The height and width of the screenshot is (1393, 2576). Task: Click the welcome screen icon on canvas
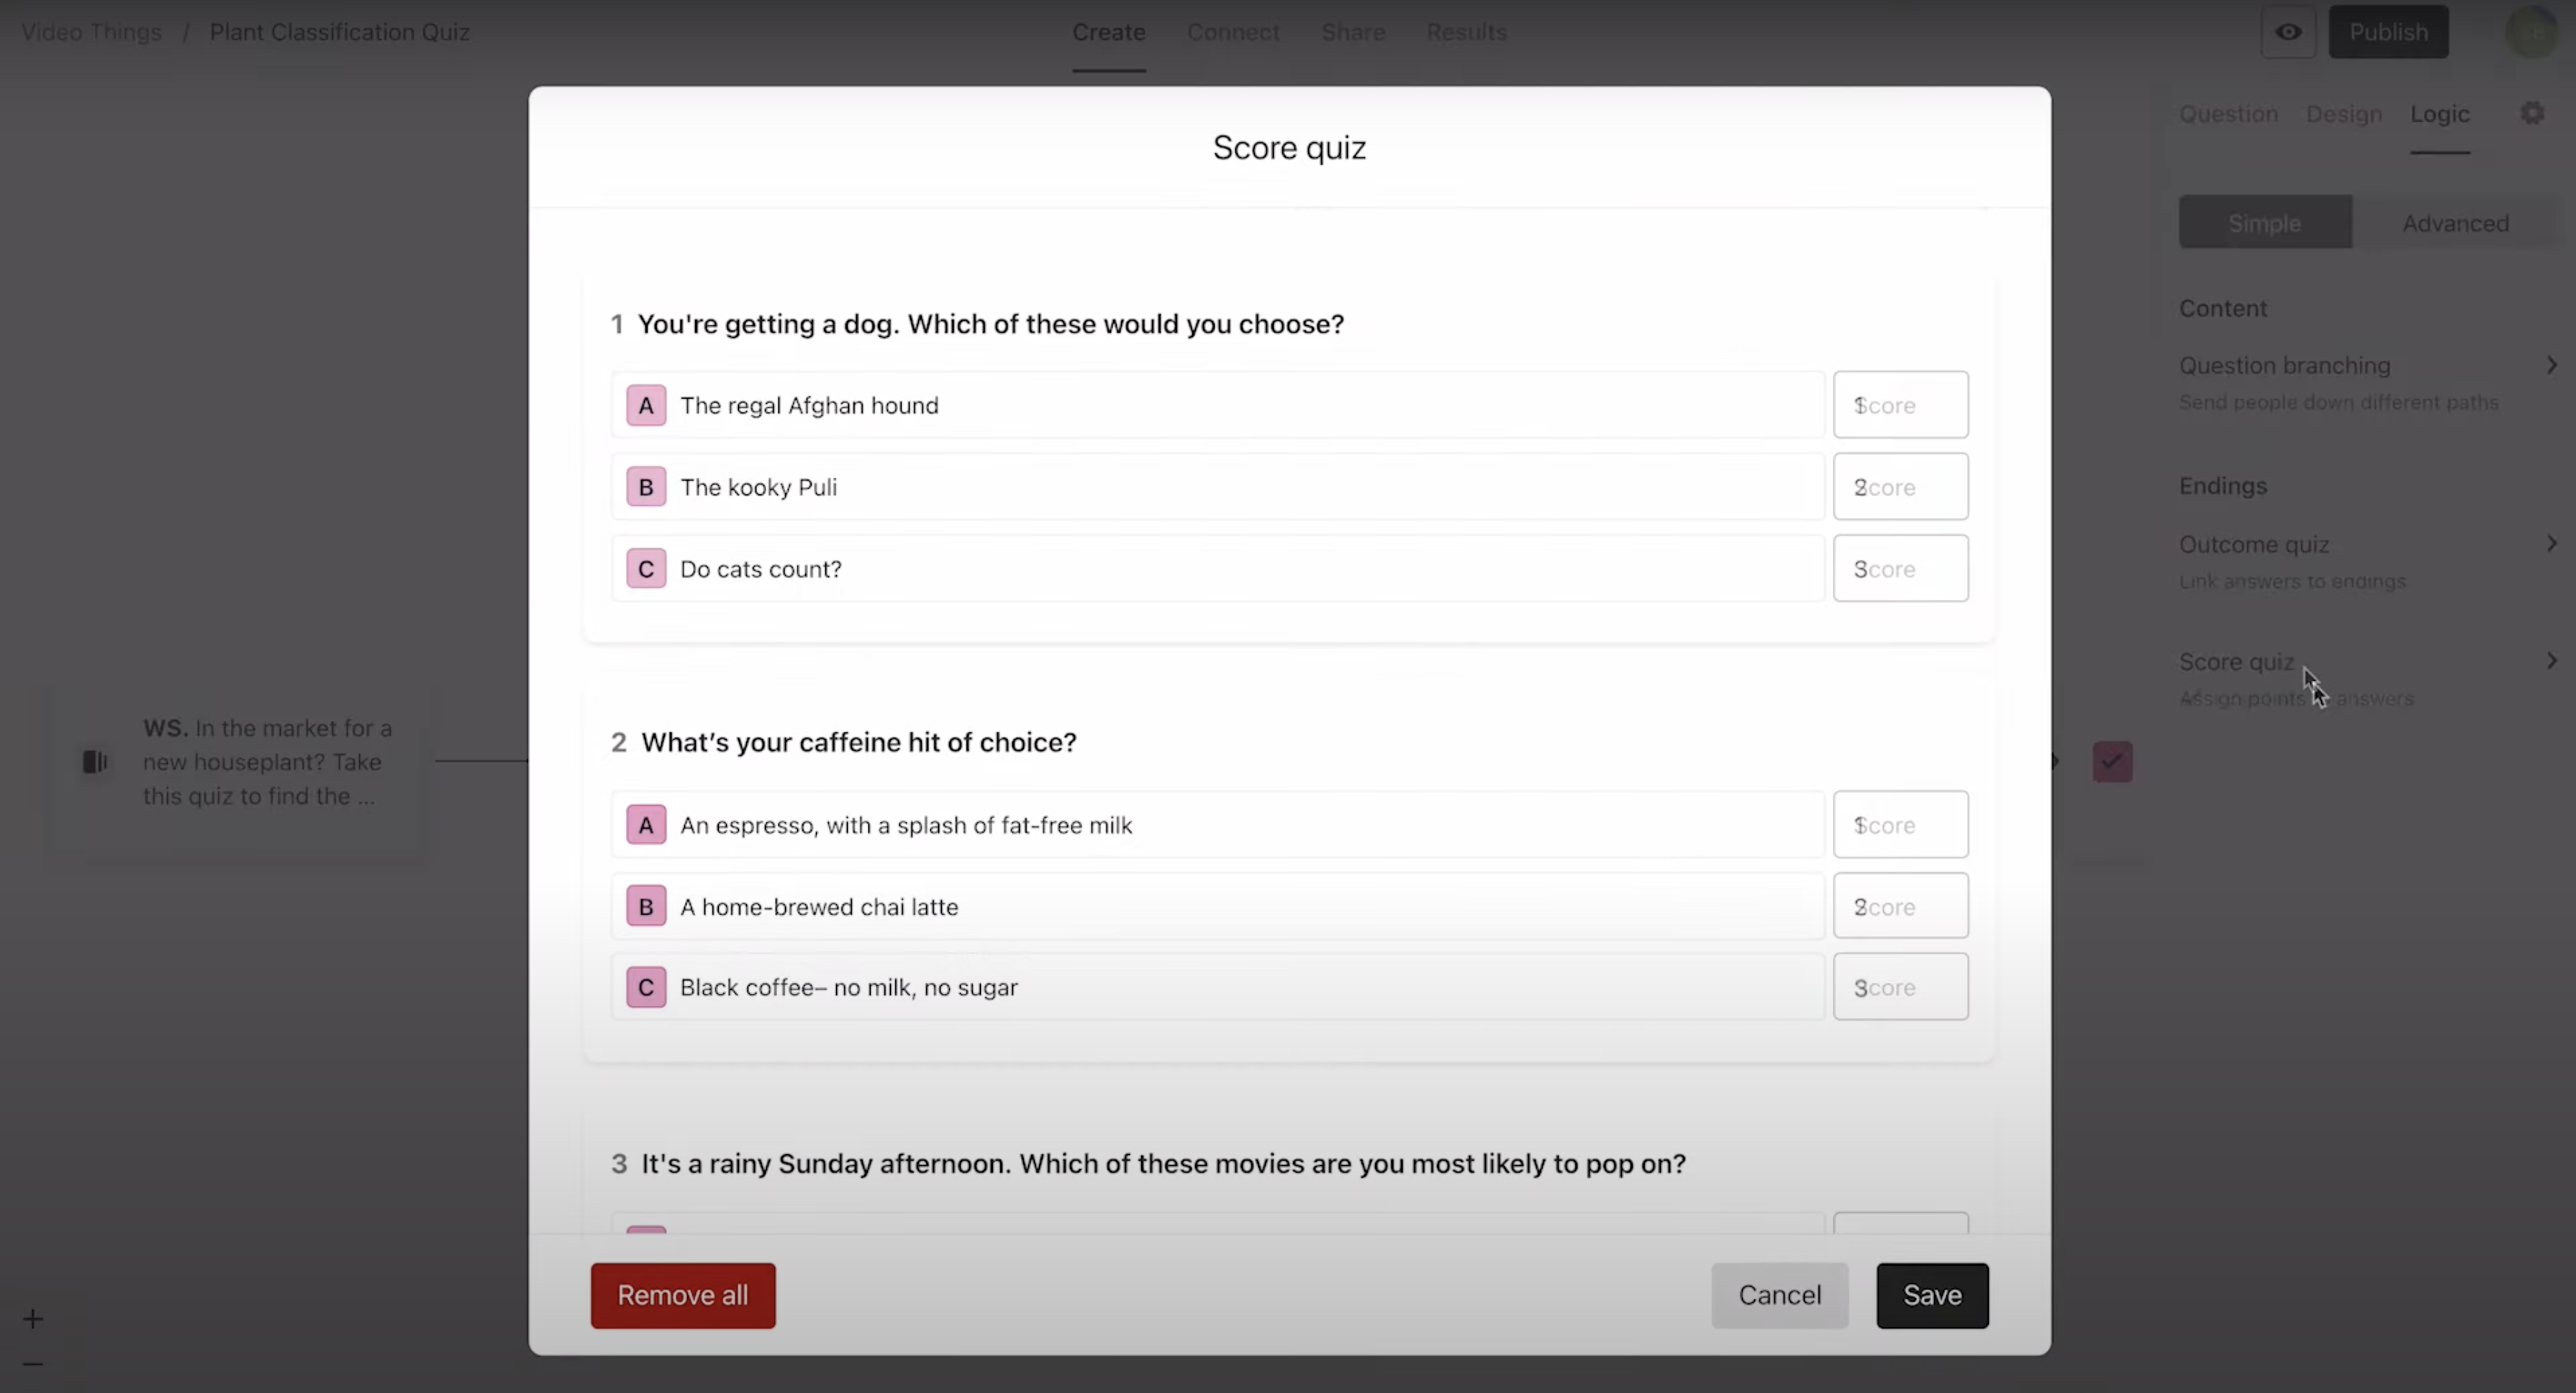(x=95, y=762)
